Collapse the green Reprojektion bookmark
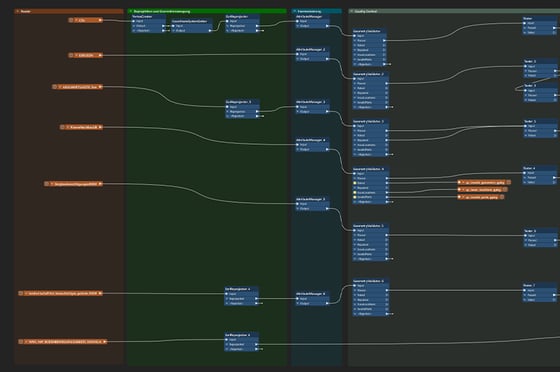The height and width of the screenshot is (372, 560). point(131,11)
